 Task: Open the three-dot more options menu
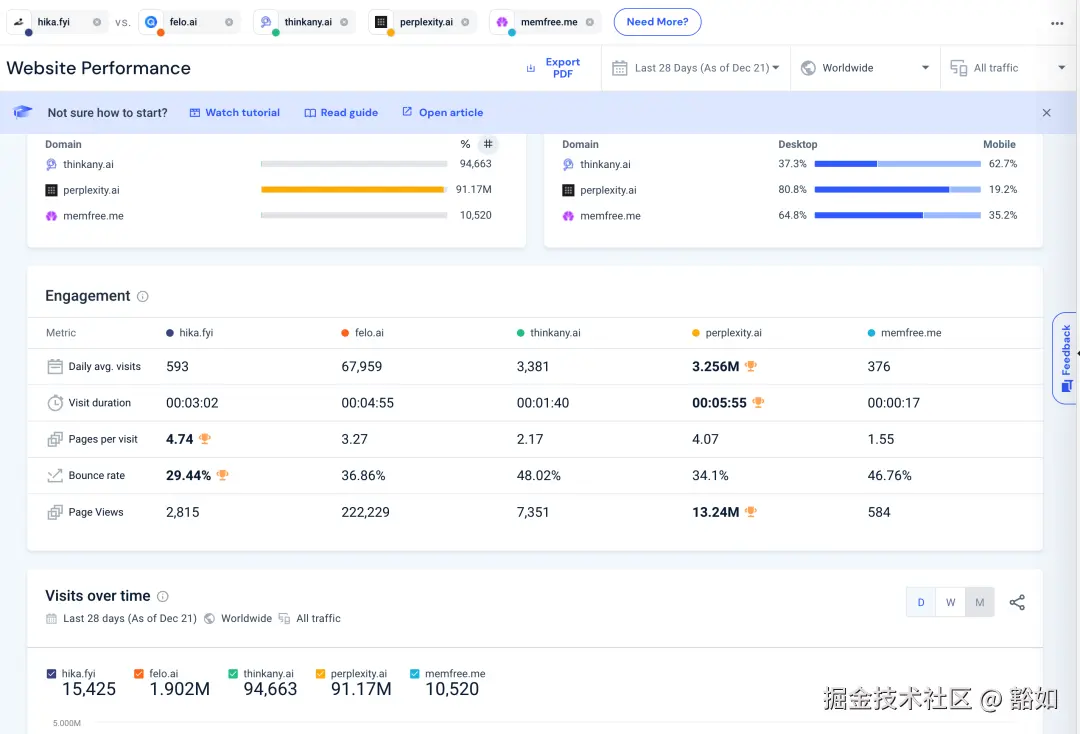[x=1057, y=23]
